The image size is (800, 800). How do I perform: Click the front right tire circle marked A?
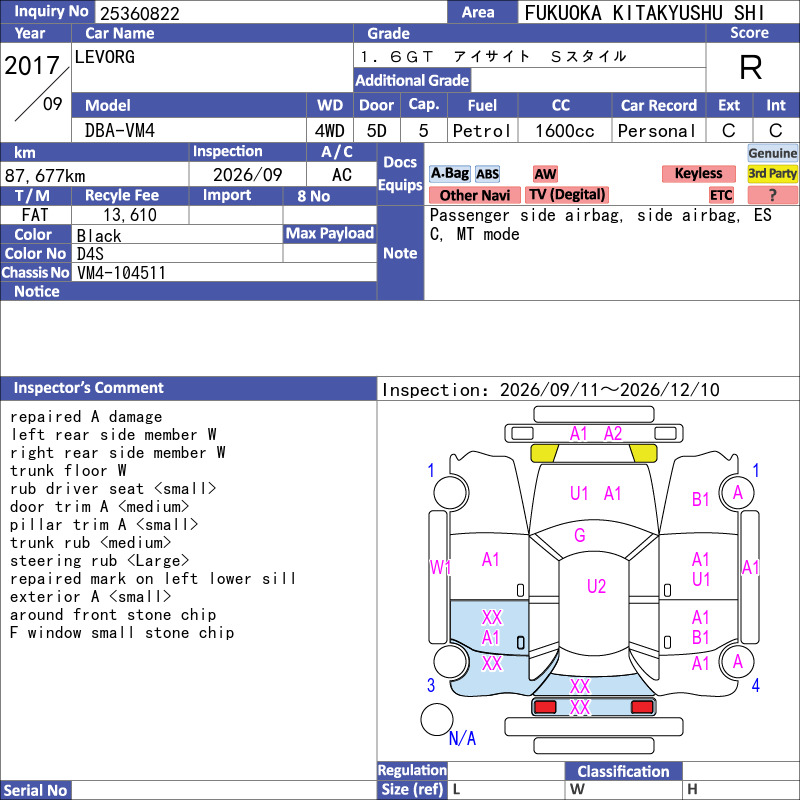click(x=737, y=493)
